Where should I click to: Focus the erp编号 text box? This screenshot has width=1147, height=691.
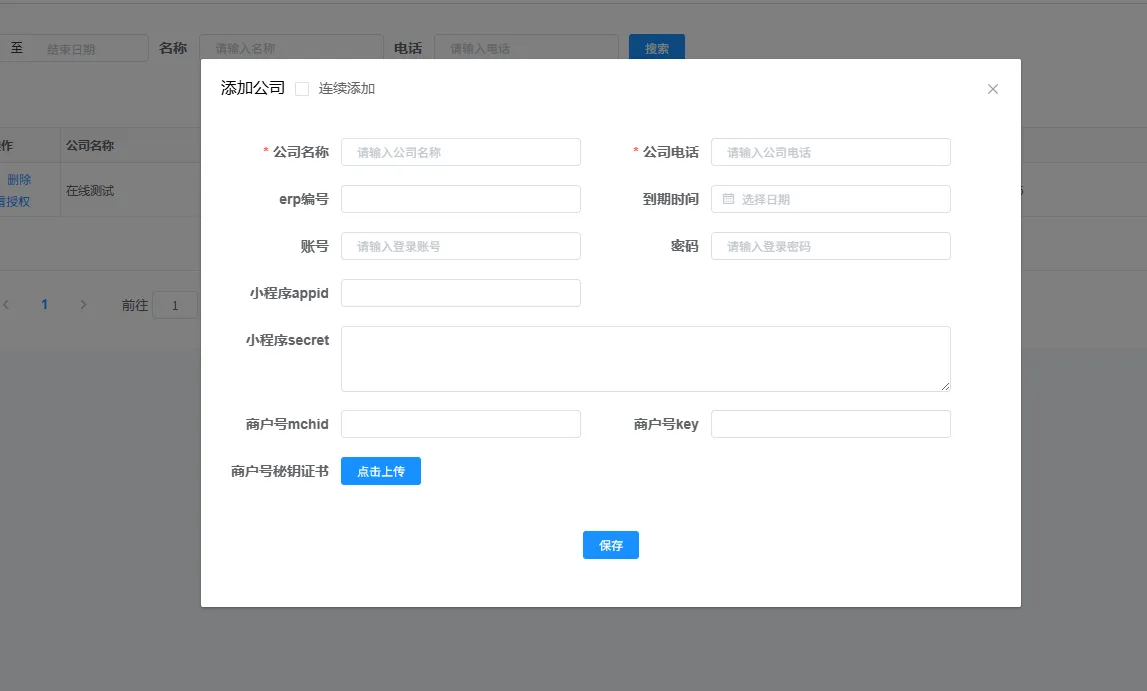click(460, 199)
